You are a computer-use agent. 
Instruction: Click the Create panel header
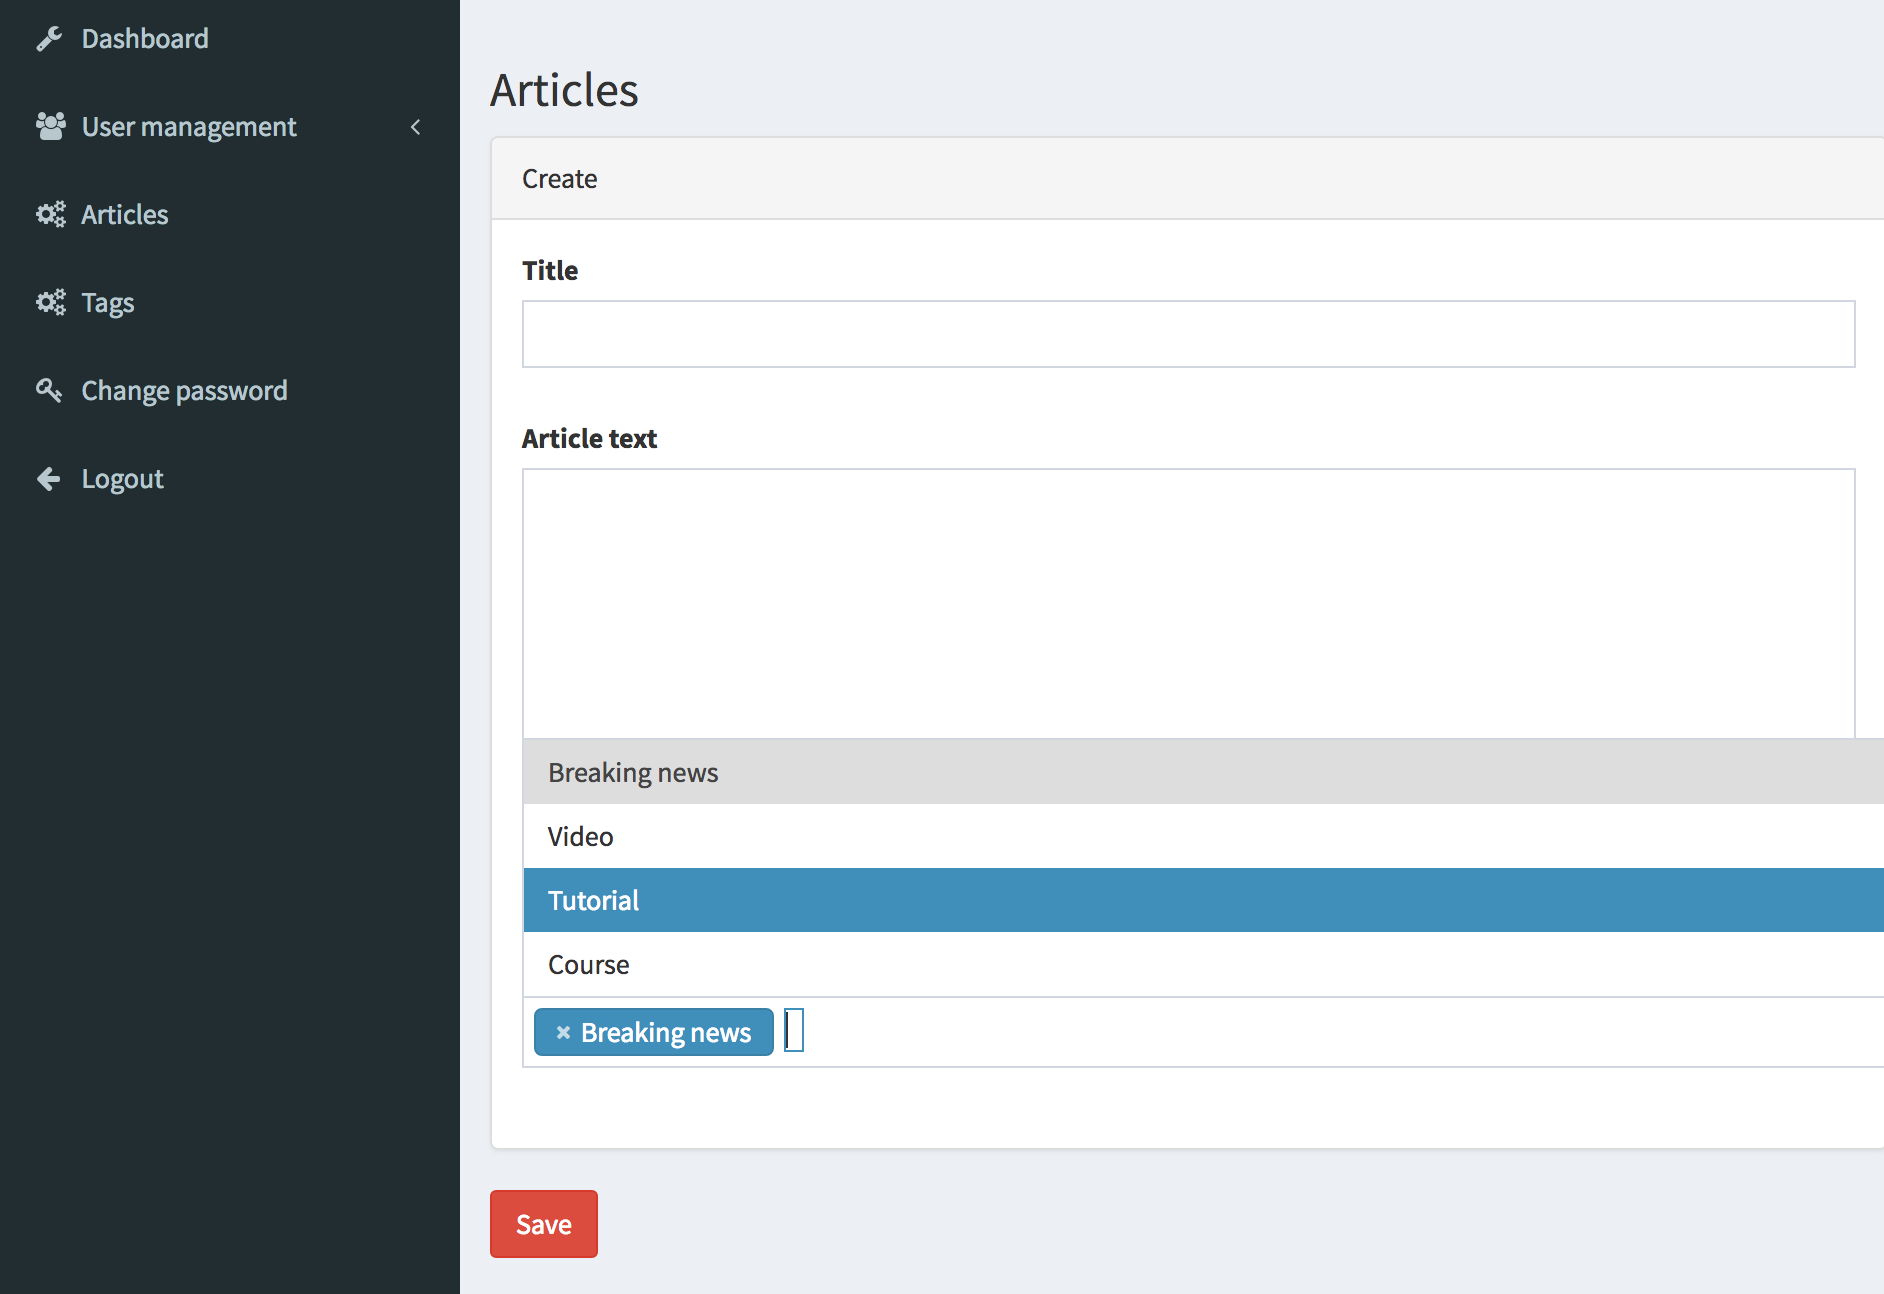558,178
